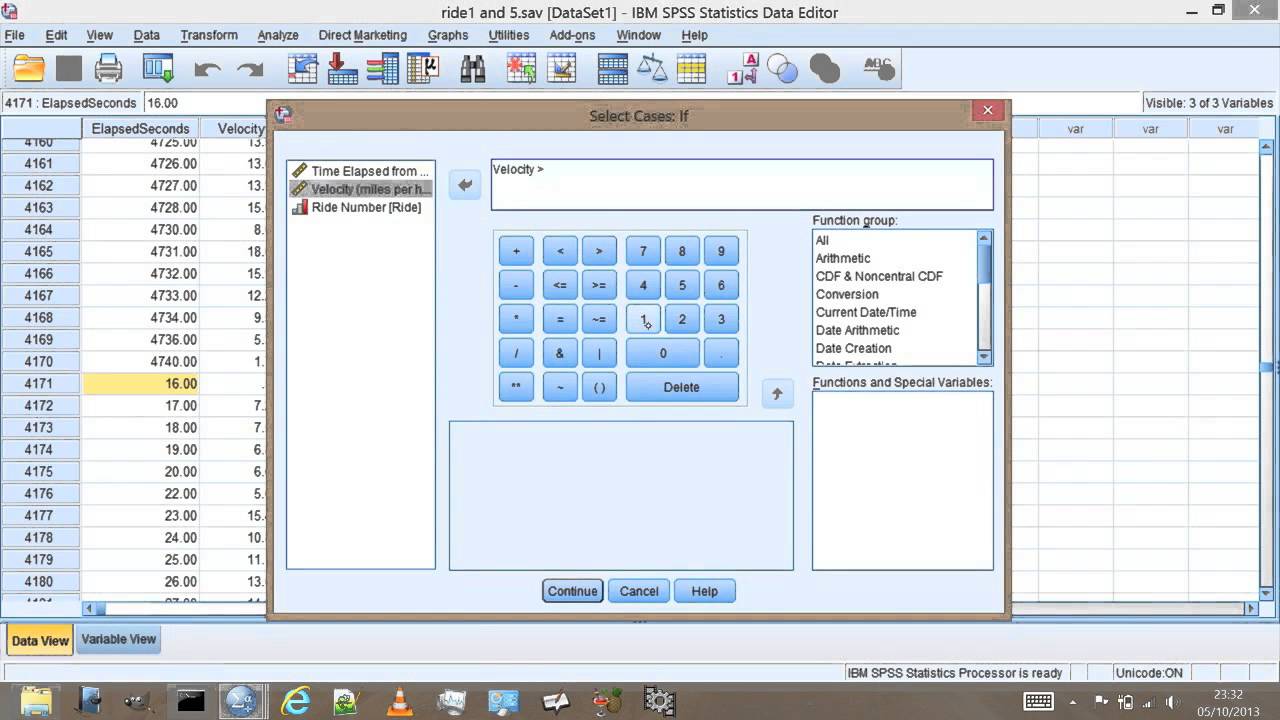
Task: Click keypad number 5 button
Action: [682, 285]
